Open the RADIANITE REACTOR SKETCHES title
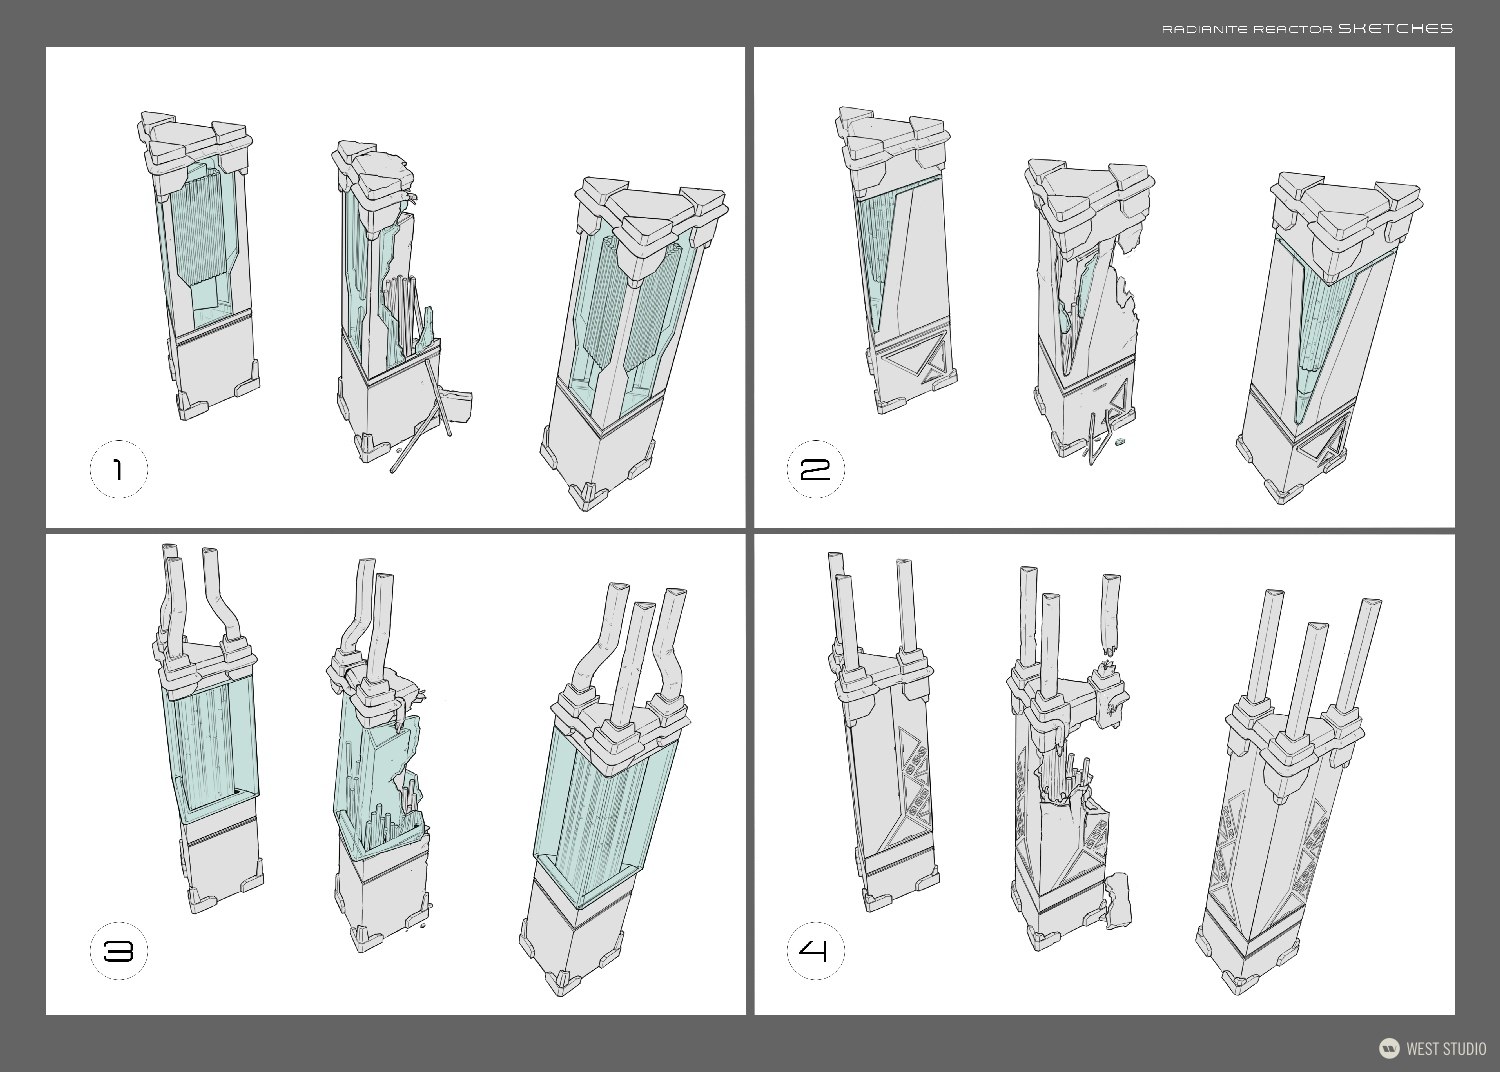The image size is (1500, 1072). [1310, 30]
